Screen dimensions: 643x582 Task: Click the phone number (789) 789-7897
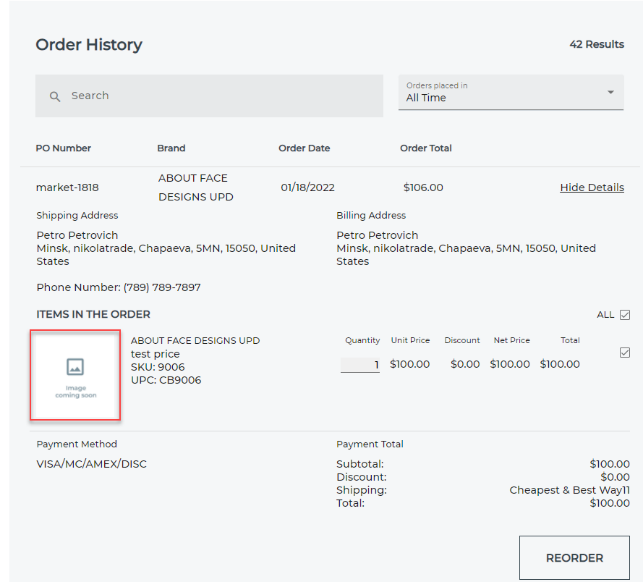click(162, 287)
